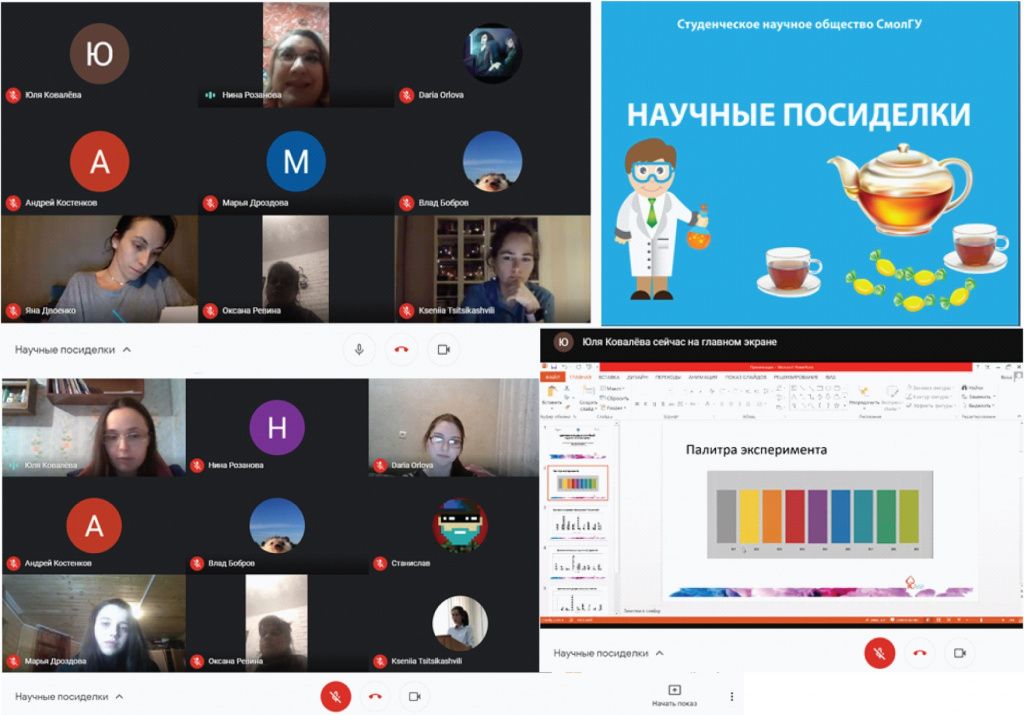1024x715 pixels.
Task: Click Daria Orlova's round avatar in the top-left call
Action: pyautogui.click(x=492, y=54)
